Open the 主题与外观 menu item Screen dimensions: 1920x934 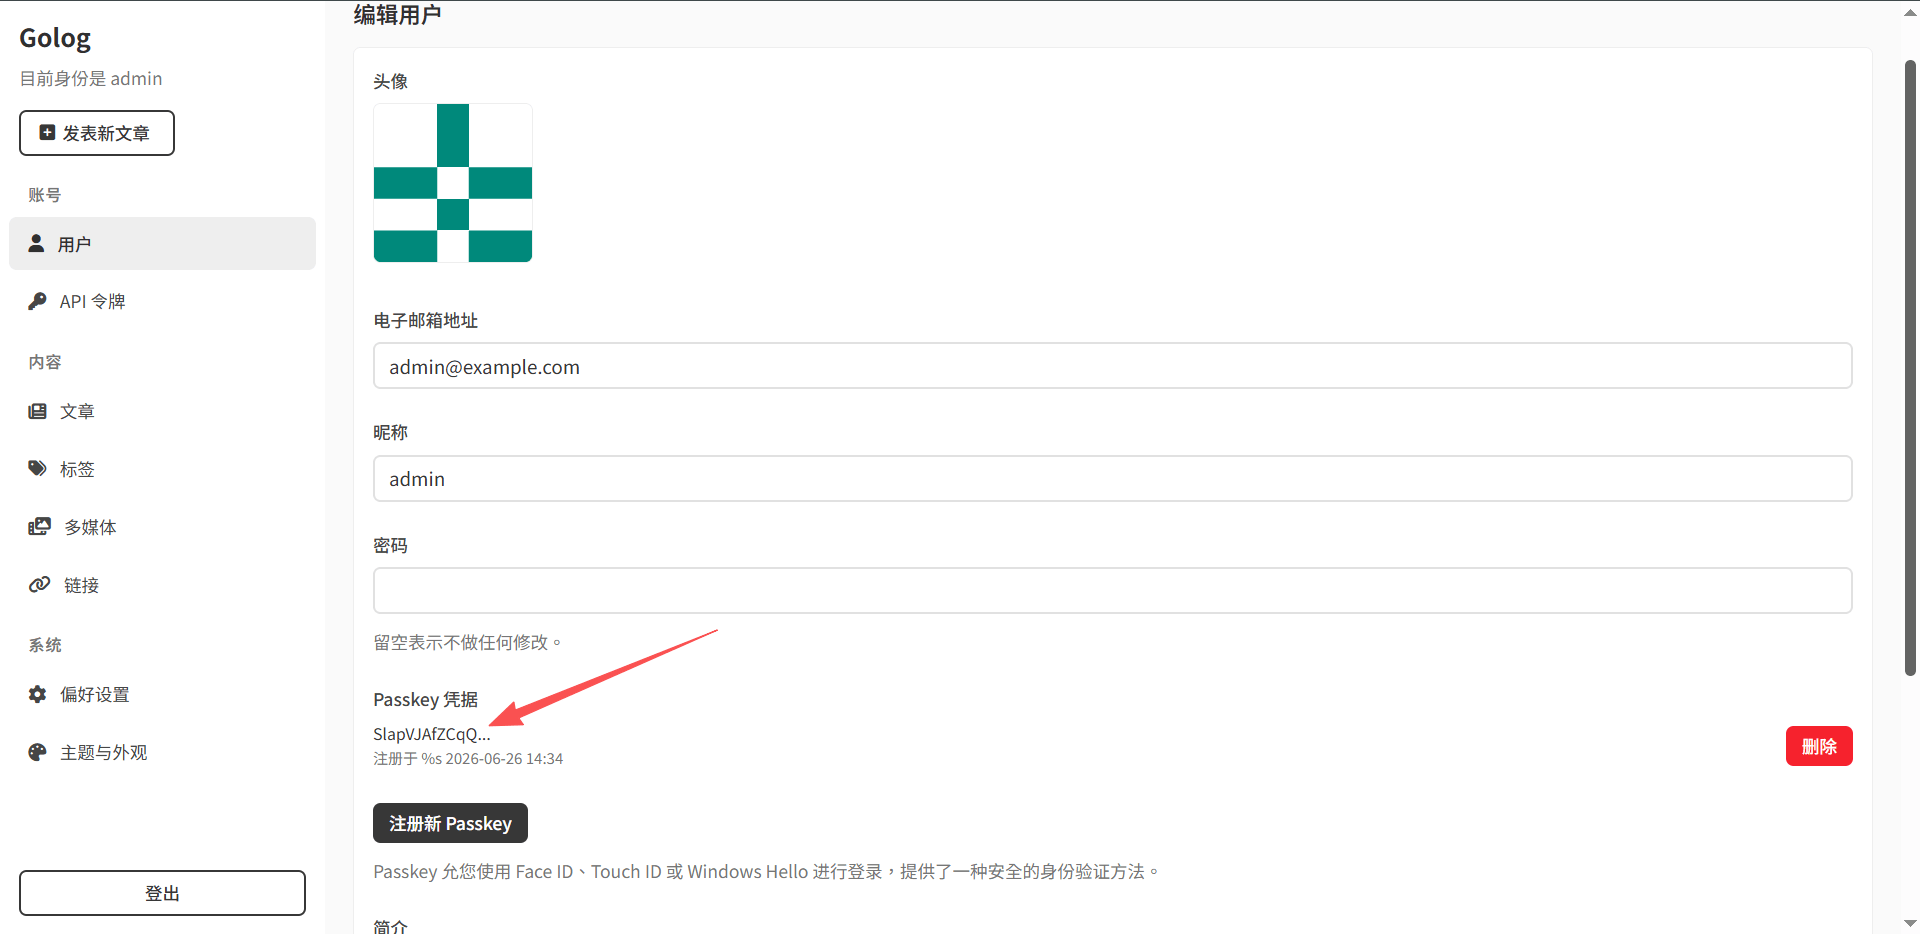coord(162,752)
